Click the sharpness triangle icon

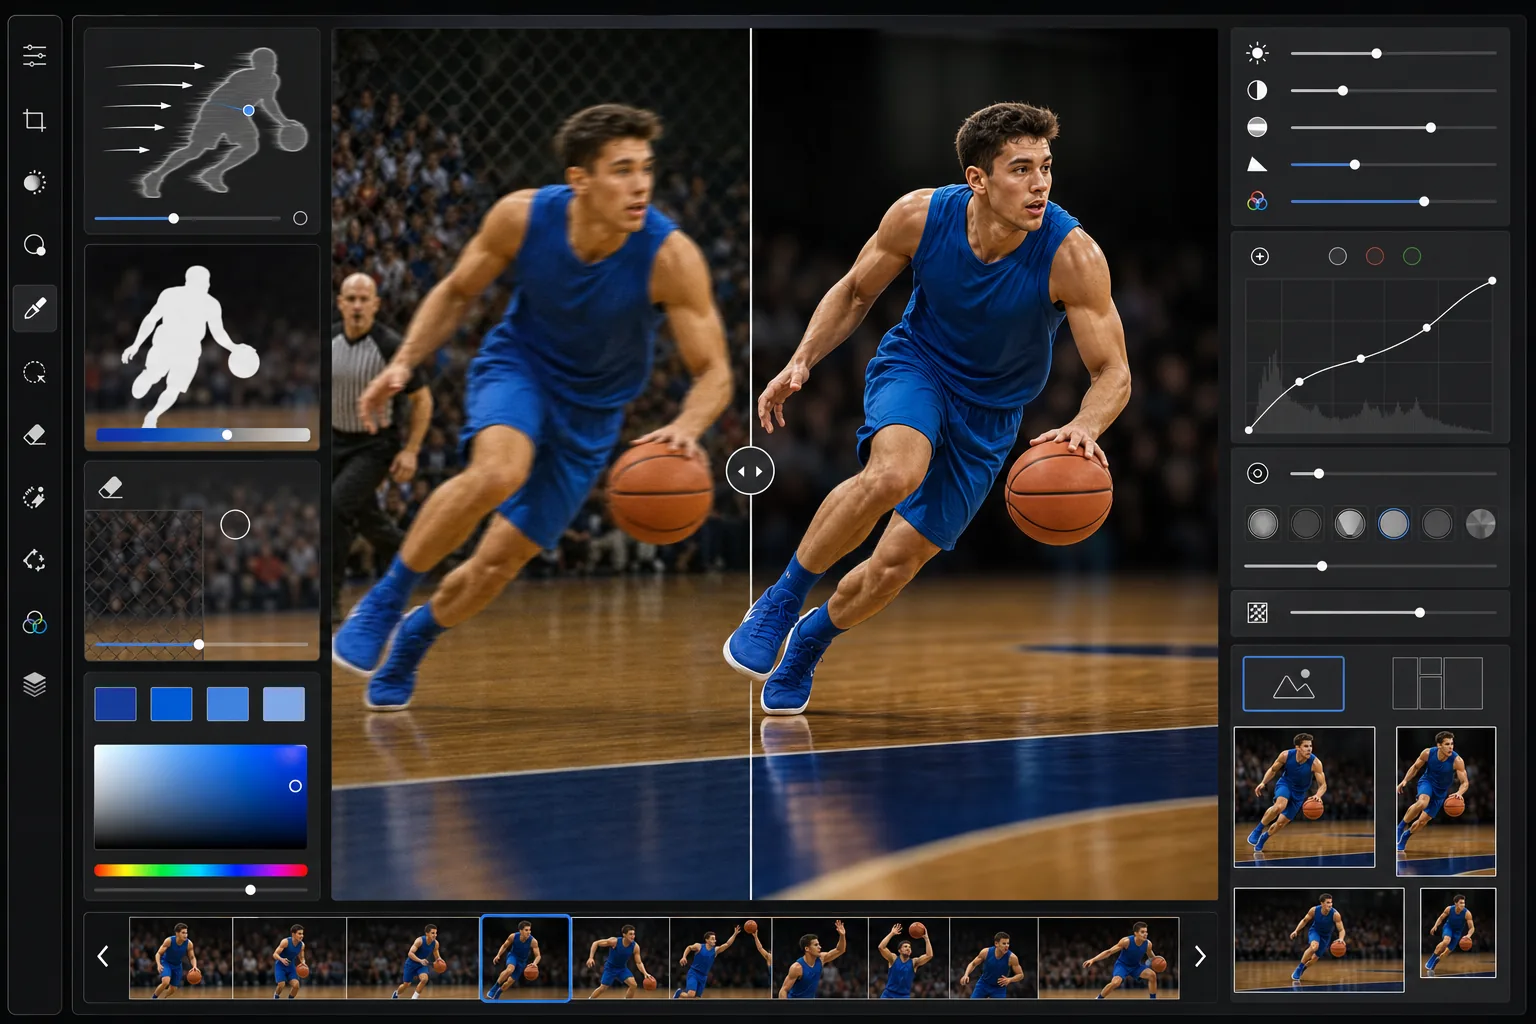pyautogui.click(x=1257, y=164)
